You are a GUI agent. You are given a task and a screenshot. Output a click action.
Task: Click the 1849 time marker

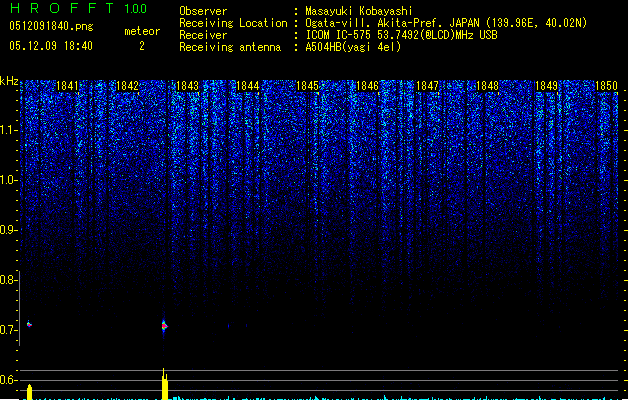coord(546,86)
